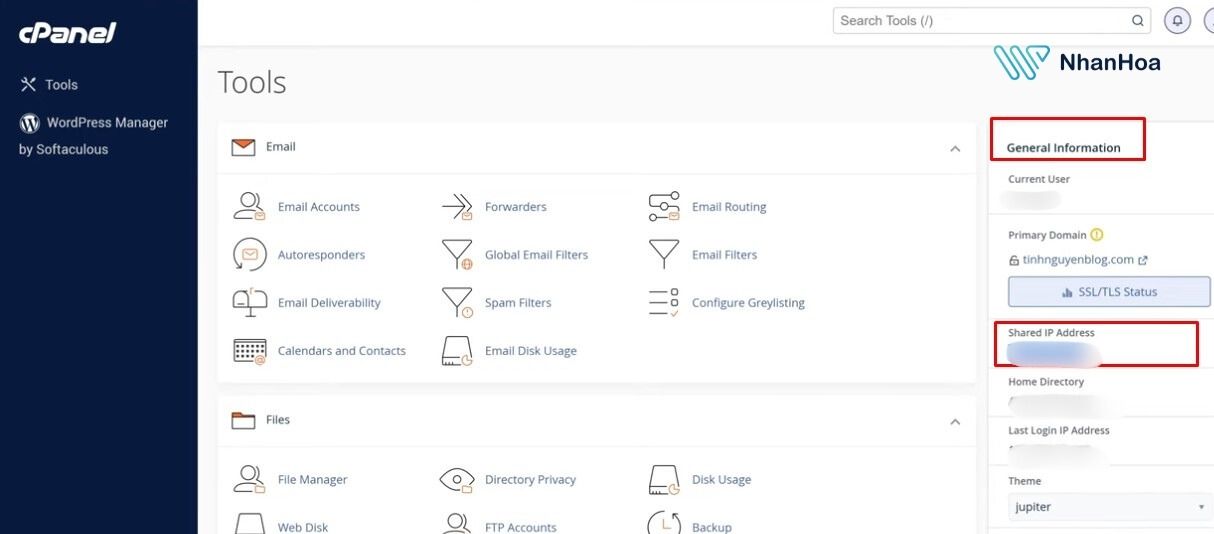
Task: Open the FTP Accounts link
Action: pyautogui.click(x=521, y=527)
